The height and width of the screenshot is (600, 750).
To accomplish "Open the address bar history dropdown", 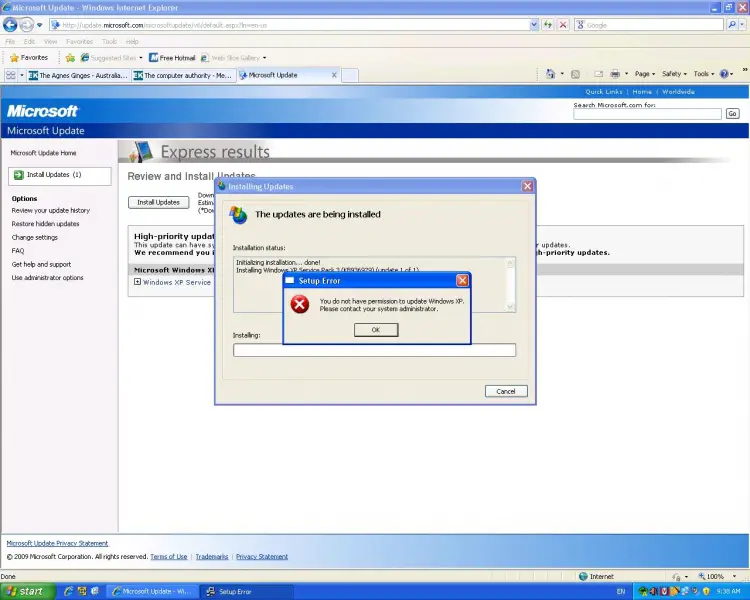I will click(534, 25).
